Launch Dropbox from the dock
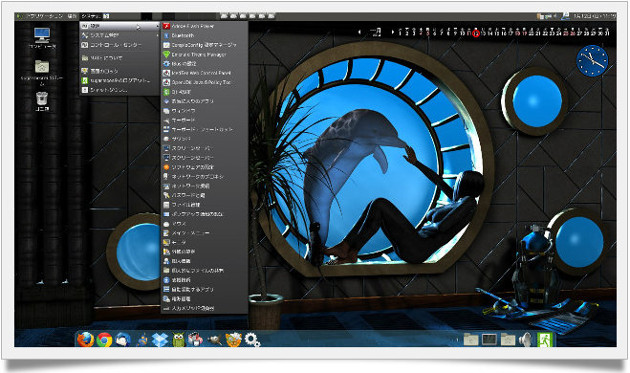The width and height of the screenshot is (630, 373). tap(160, 340)
